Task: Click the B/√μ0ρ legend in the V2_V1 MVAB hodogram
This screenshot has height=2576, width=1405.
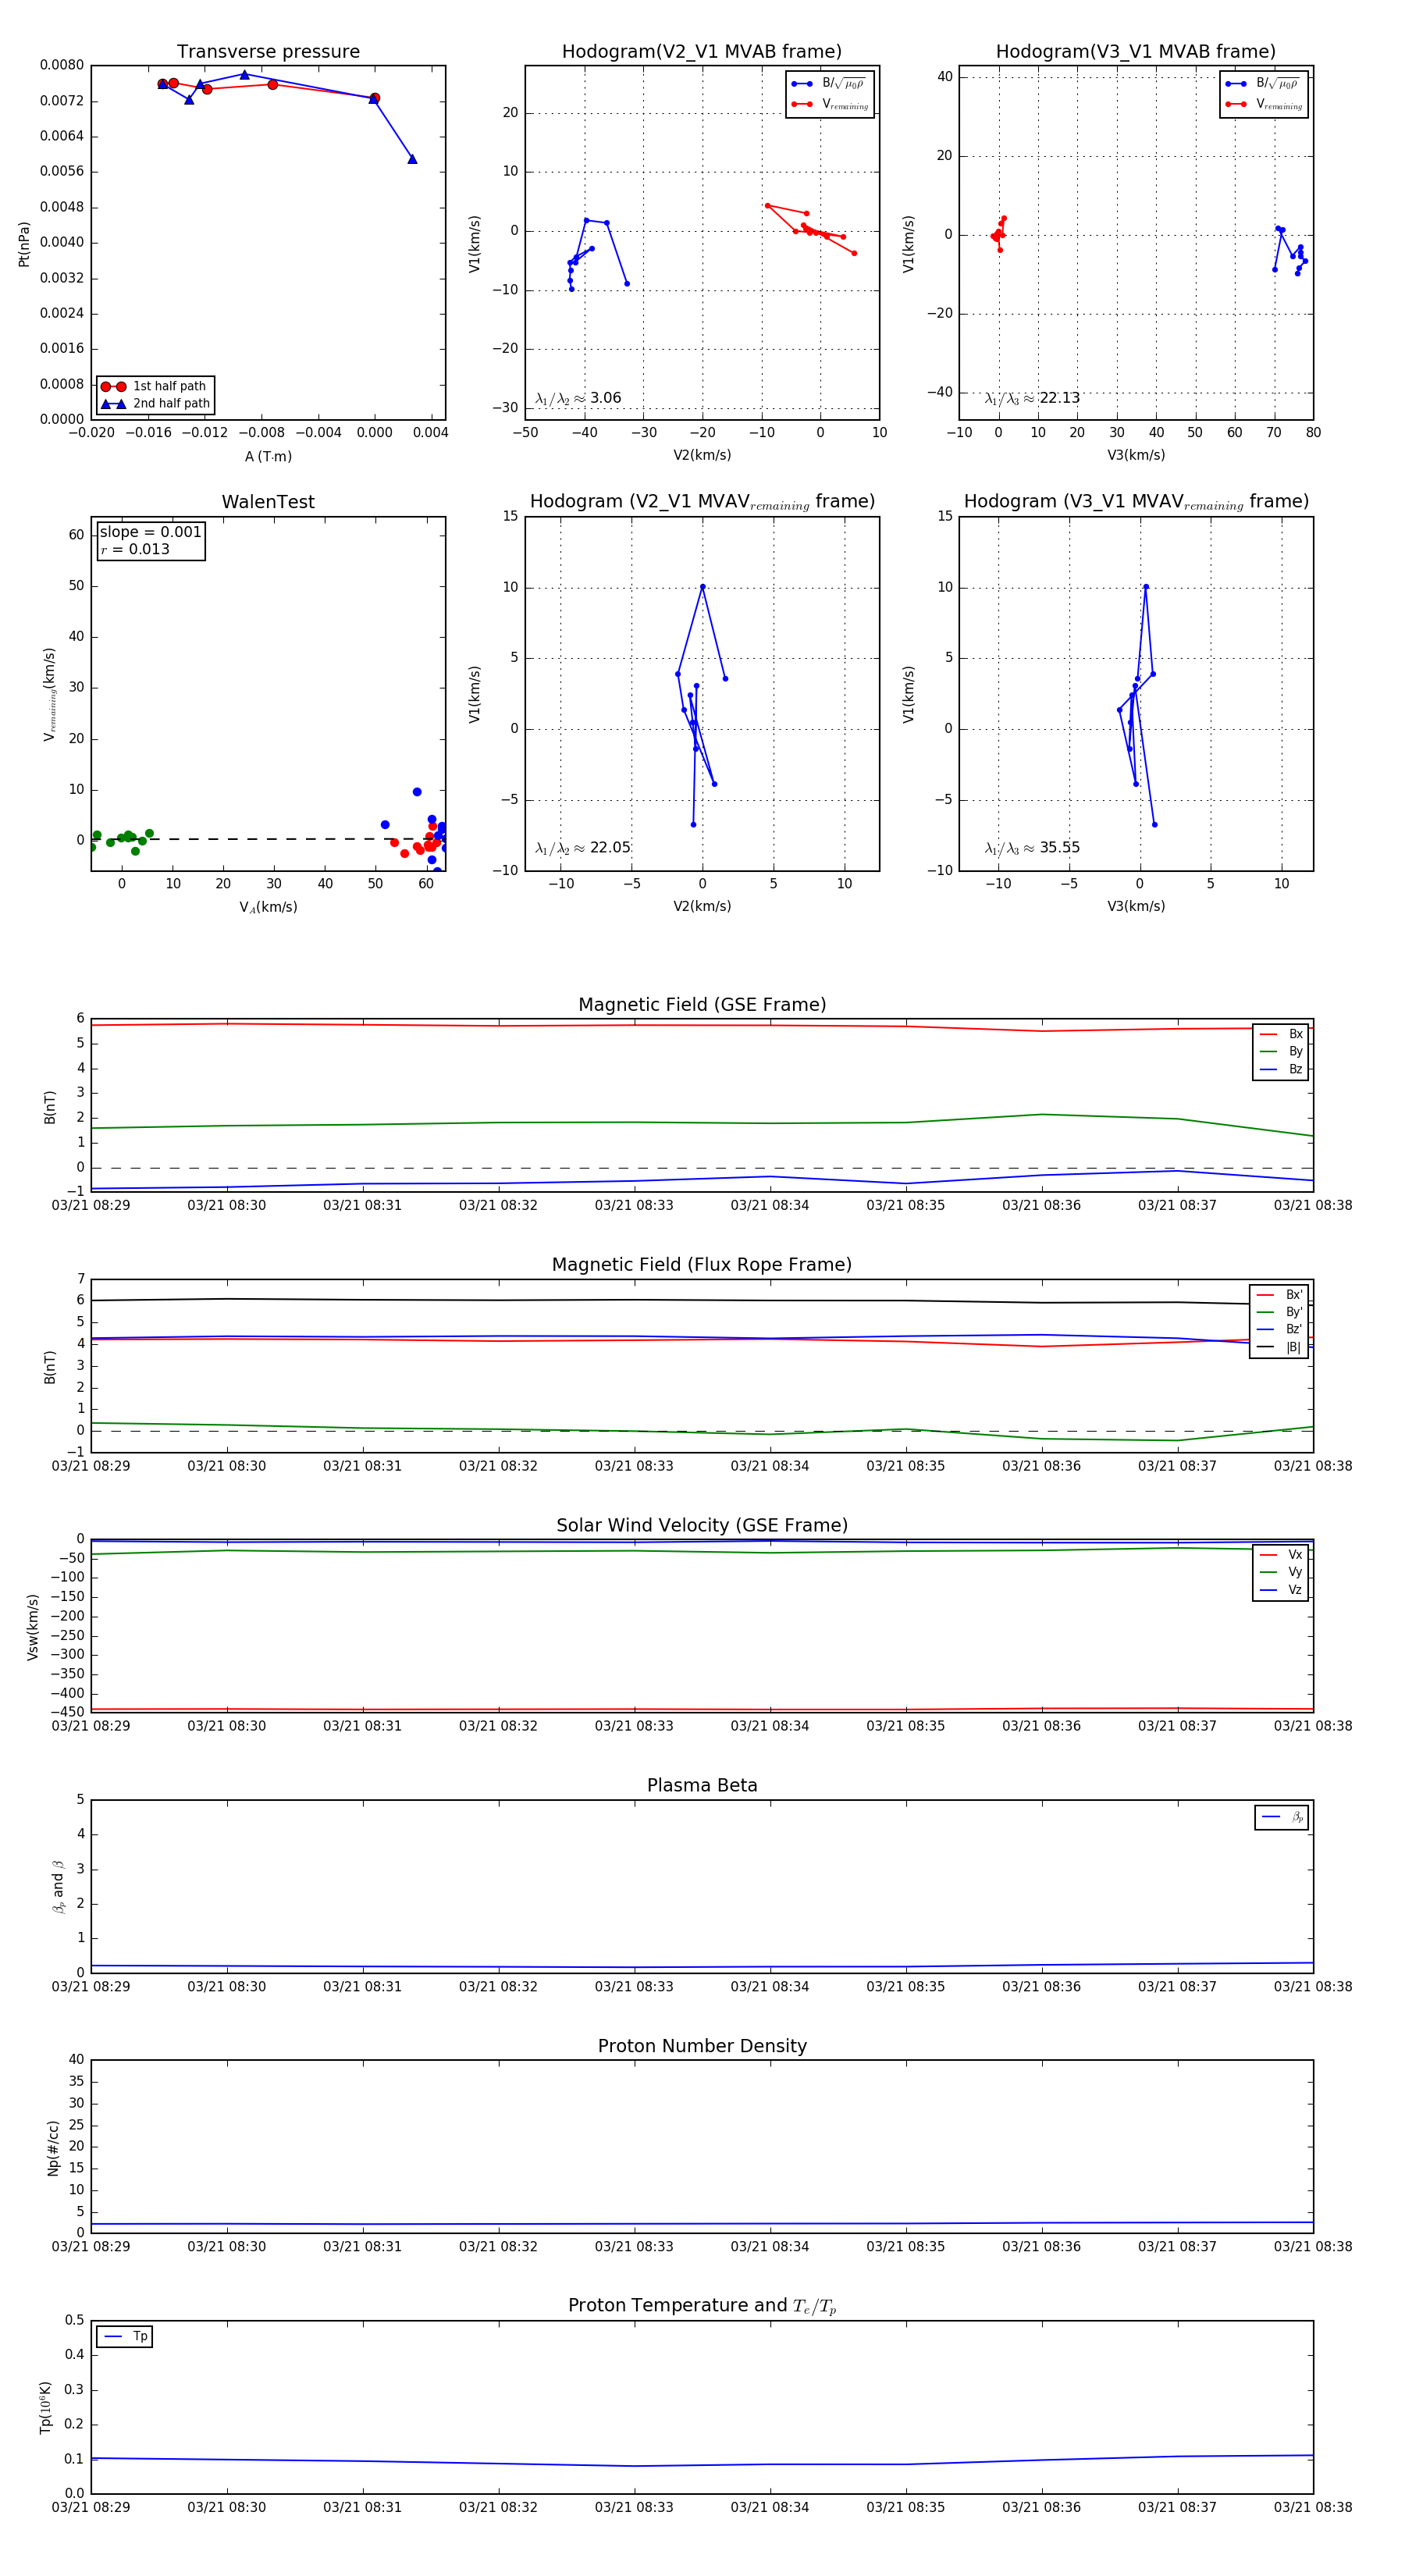Action: click(x=830, y=84)
